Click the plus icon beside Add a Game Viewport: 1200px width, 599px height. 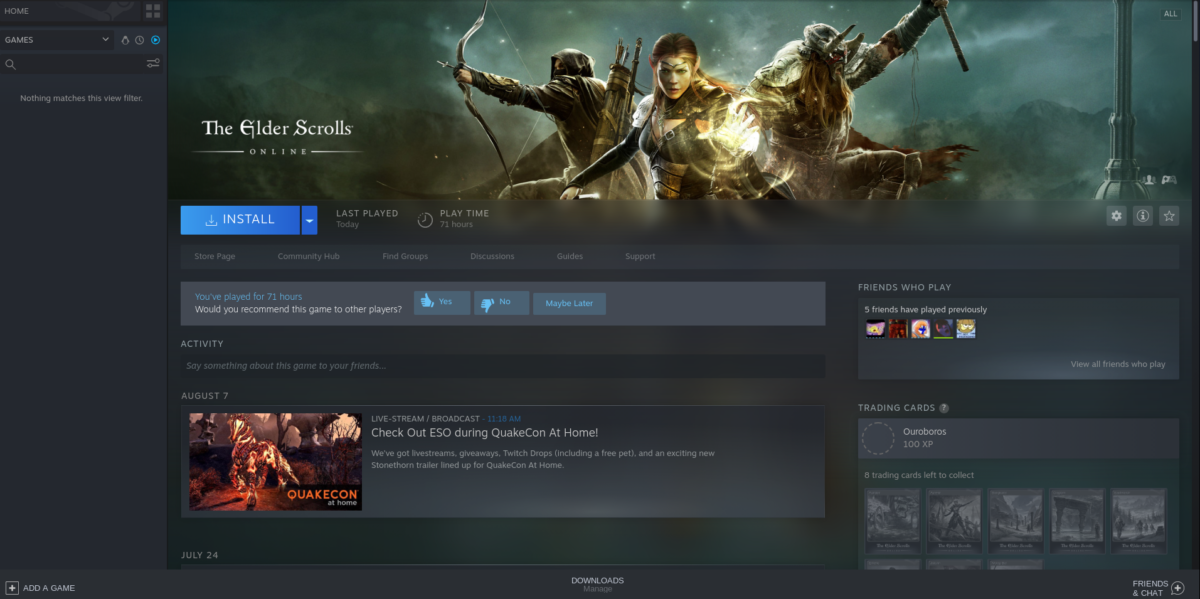(12, 588)
